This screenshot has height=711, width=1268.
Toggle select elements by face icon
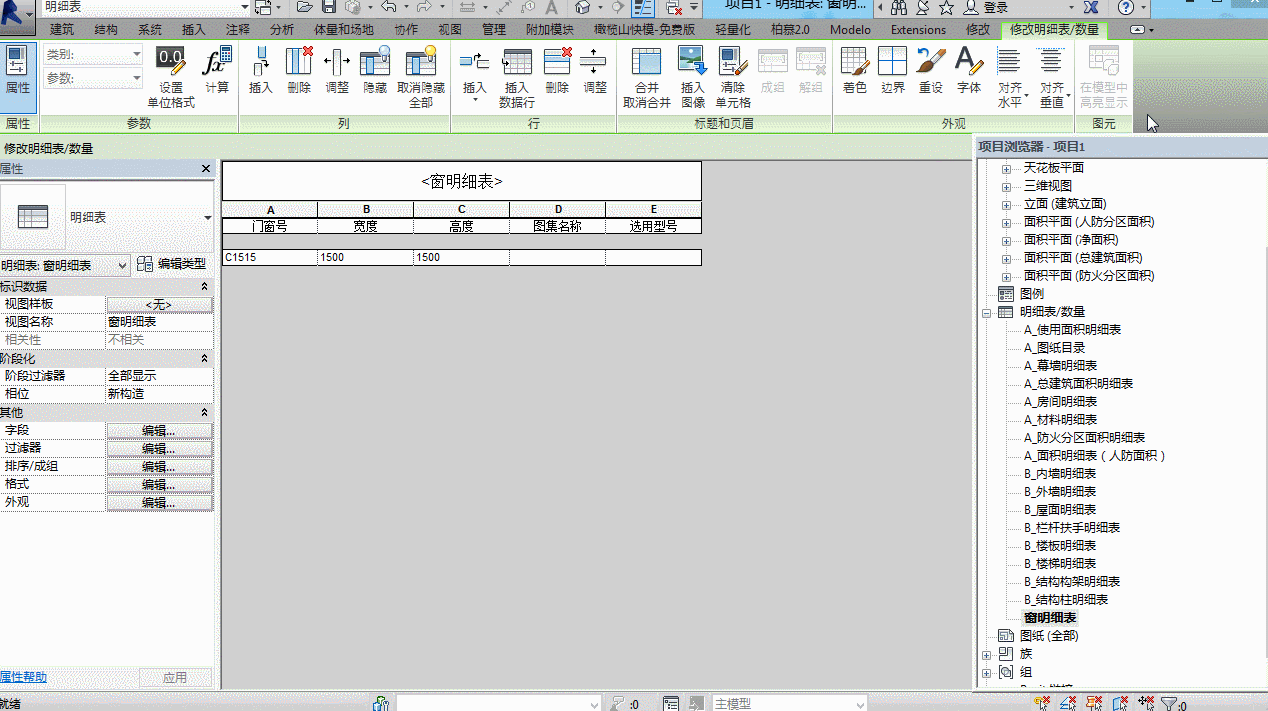(1120, 704)
